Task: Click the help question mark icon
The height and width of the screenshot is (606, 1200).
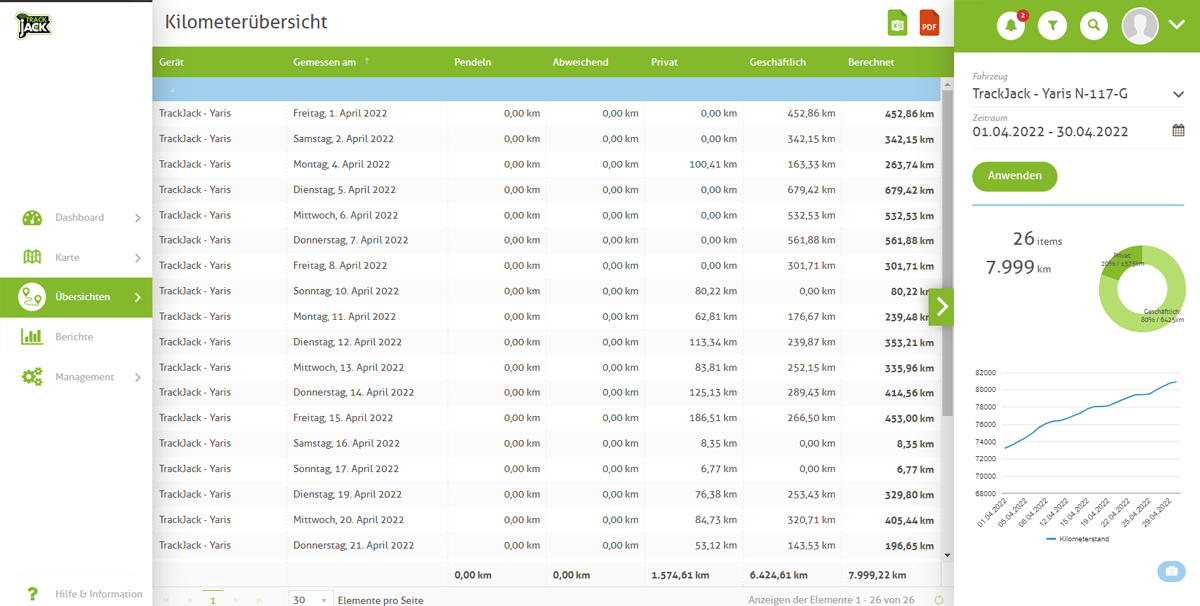Action: (33, 593)
